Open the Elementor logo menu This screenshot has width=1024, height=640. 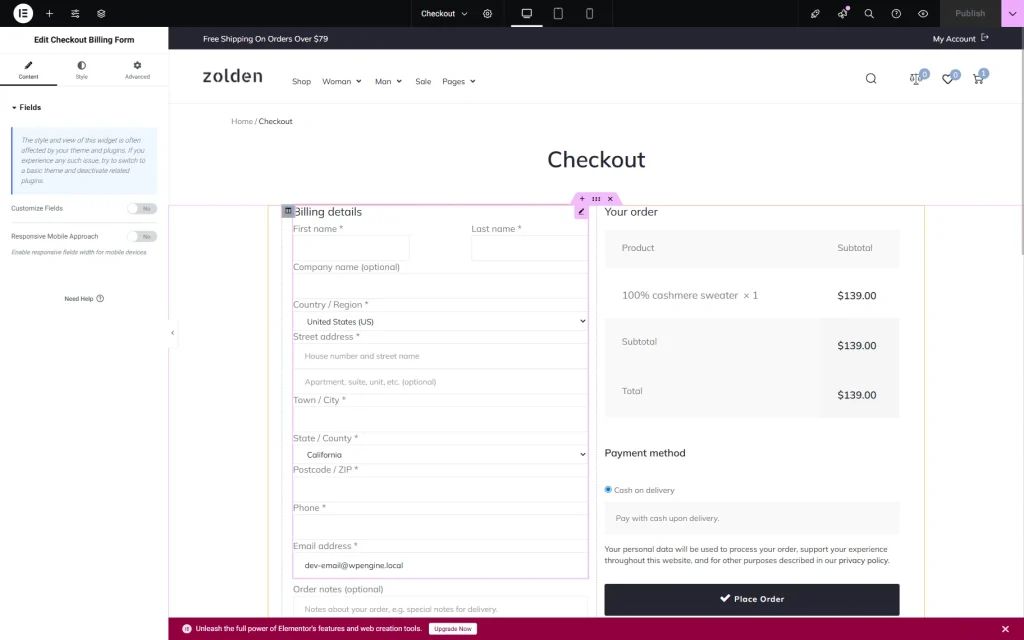(23, 13)
